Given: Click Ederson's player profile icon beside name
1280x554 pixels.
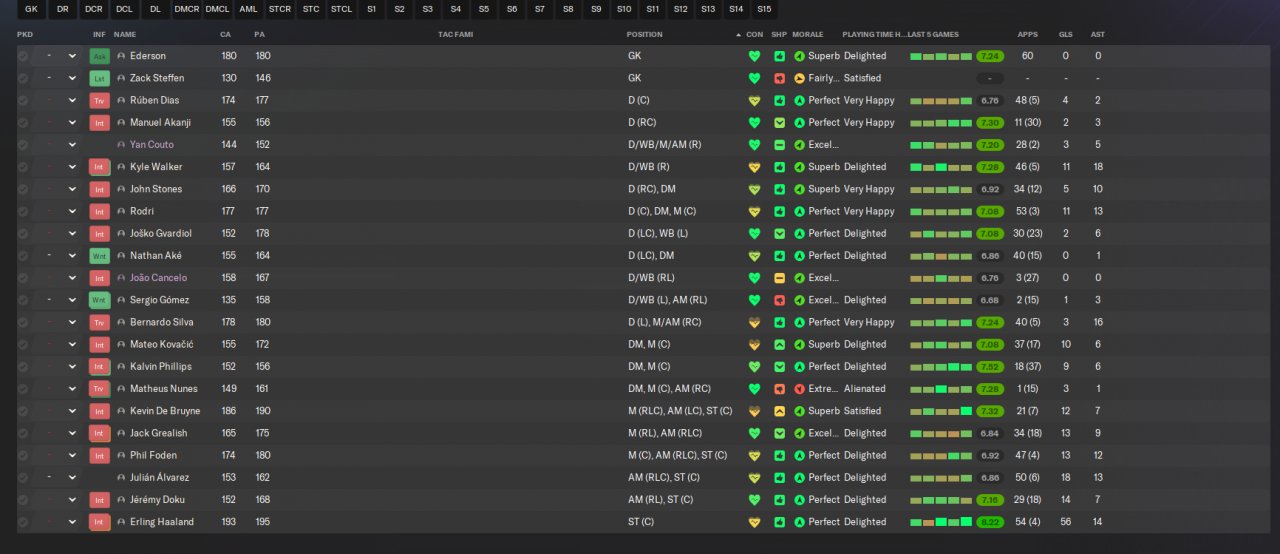Looking at the screenshot, I should [x=121, y=56].
